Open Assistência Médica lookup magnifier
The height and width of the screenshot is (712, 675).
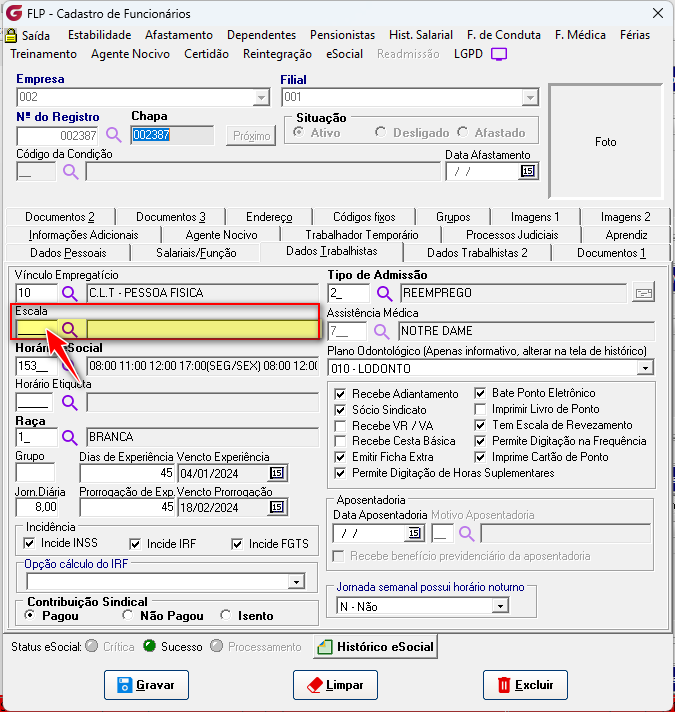click(381, 331)
